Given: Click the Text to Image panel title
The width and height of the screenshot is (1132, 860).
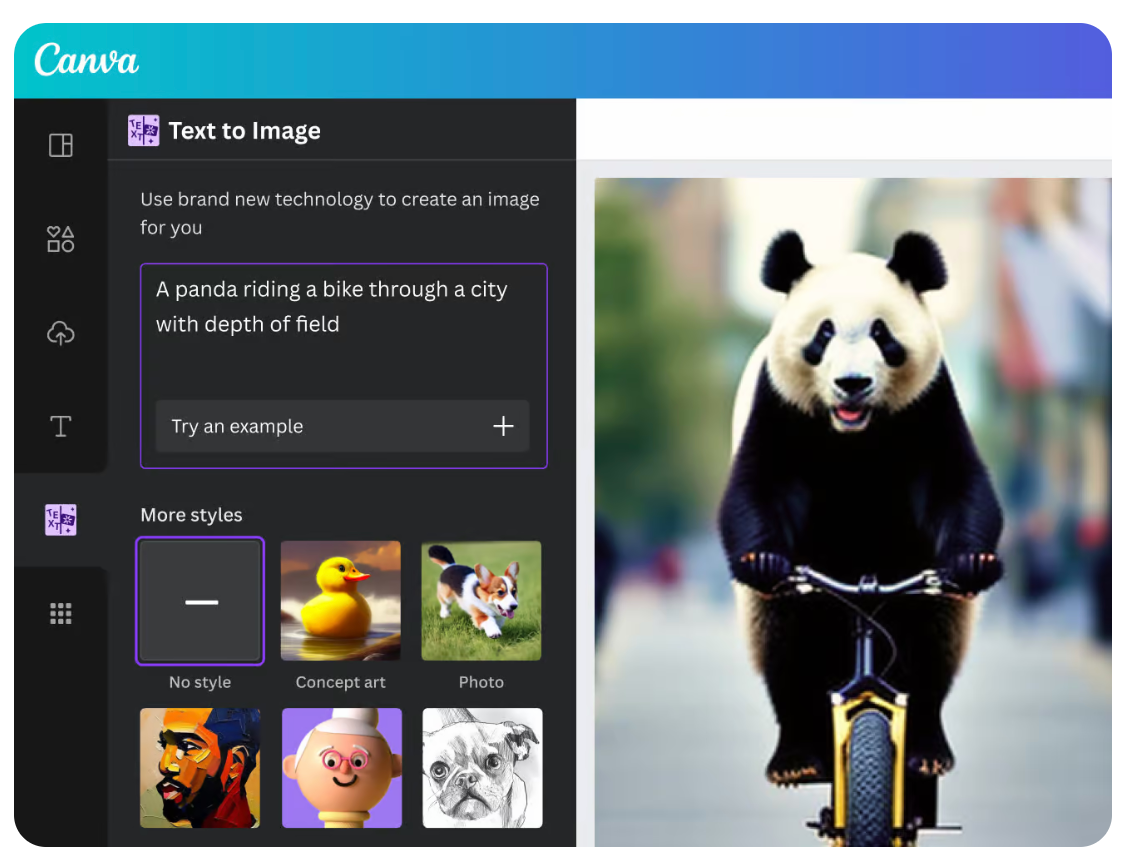Looking at the screenshot, I should [244, 130].
